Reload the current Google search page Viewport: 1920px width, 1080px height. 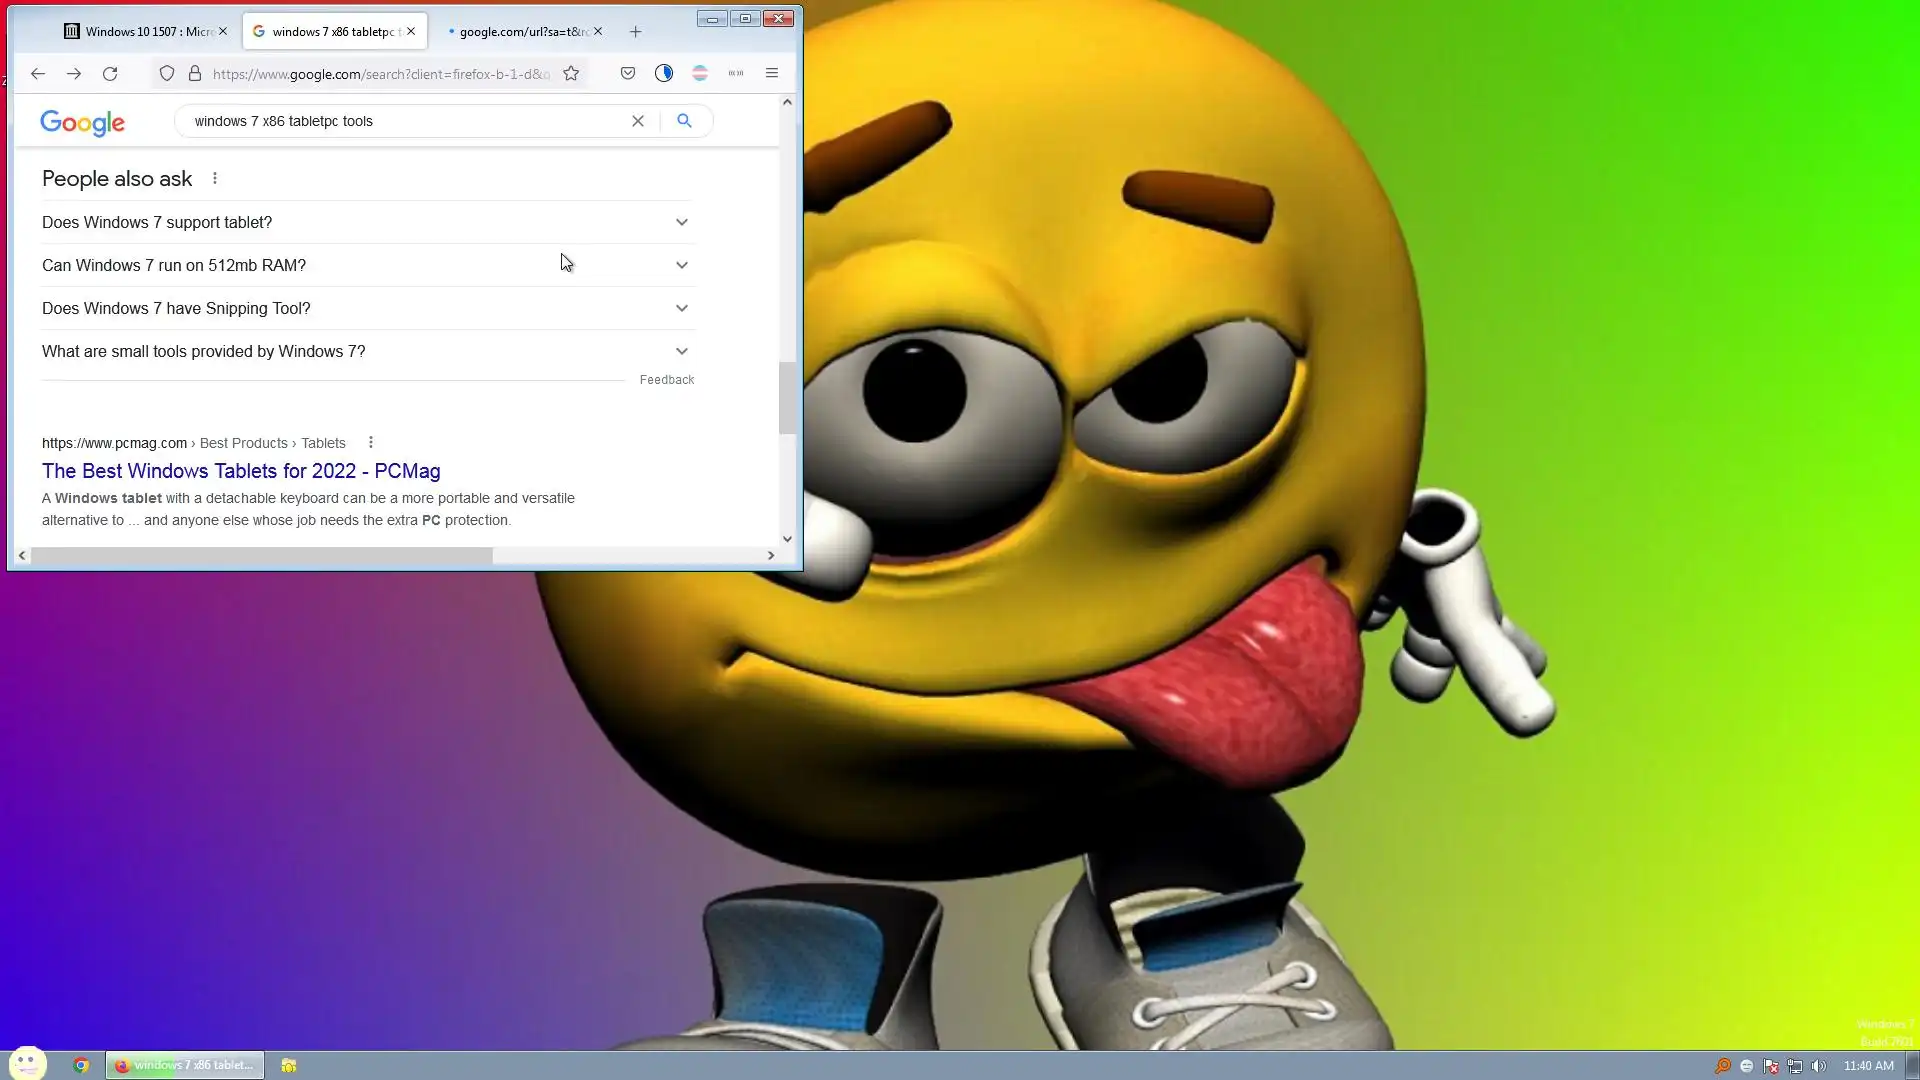[110, 73]
